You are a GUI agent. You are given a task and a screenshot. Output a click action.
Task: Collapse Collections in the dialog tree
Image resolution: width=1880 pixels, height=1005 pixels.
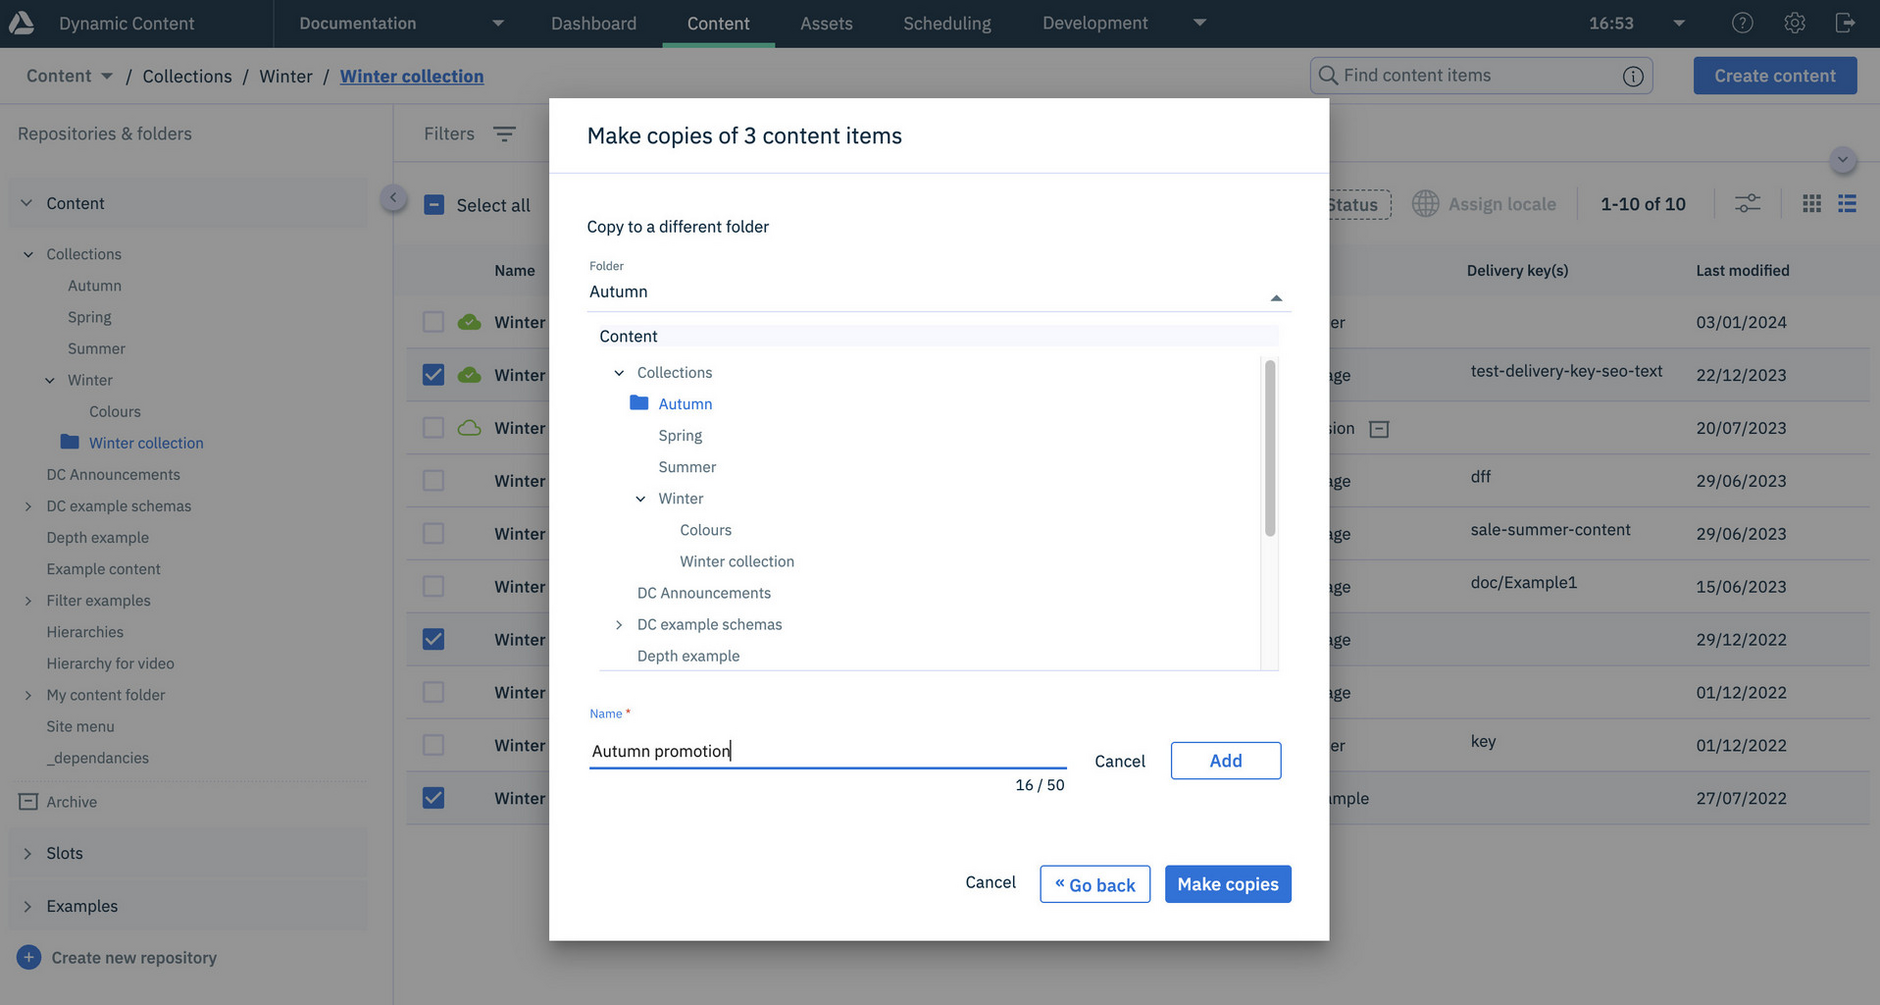pyautogui.click(x=619, y=373)
